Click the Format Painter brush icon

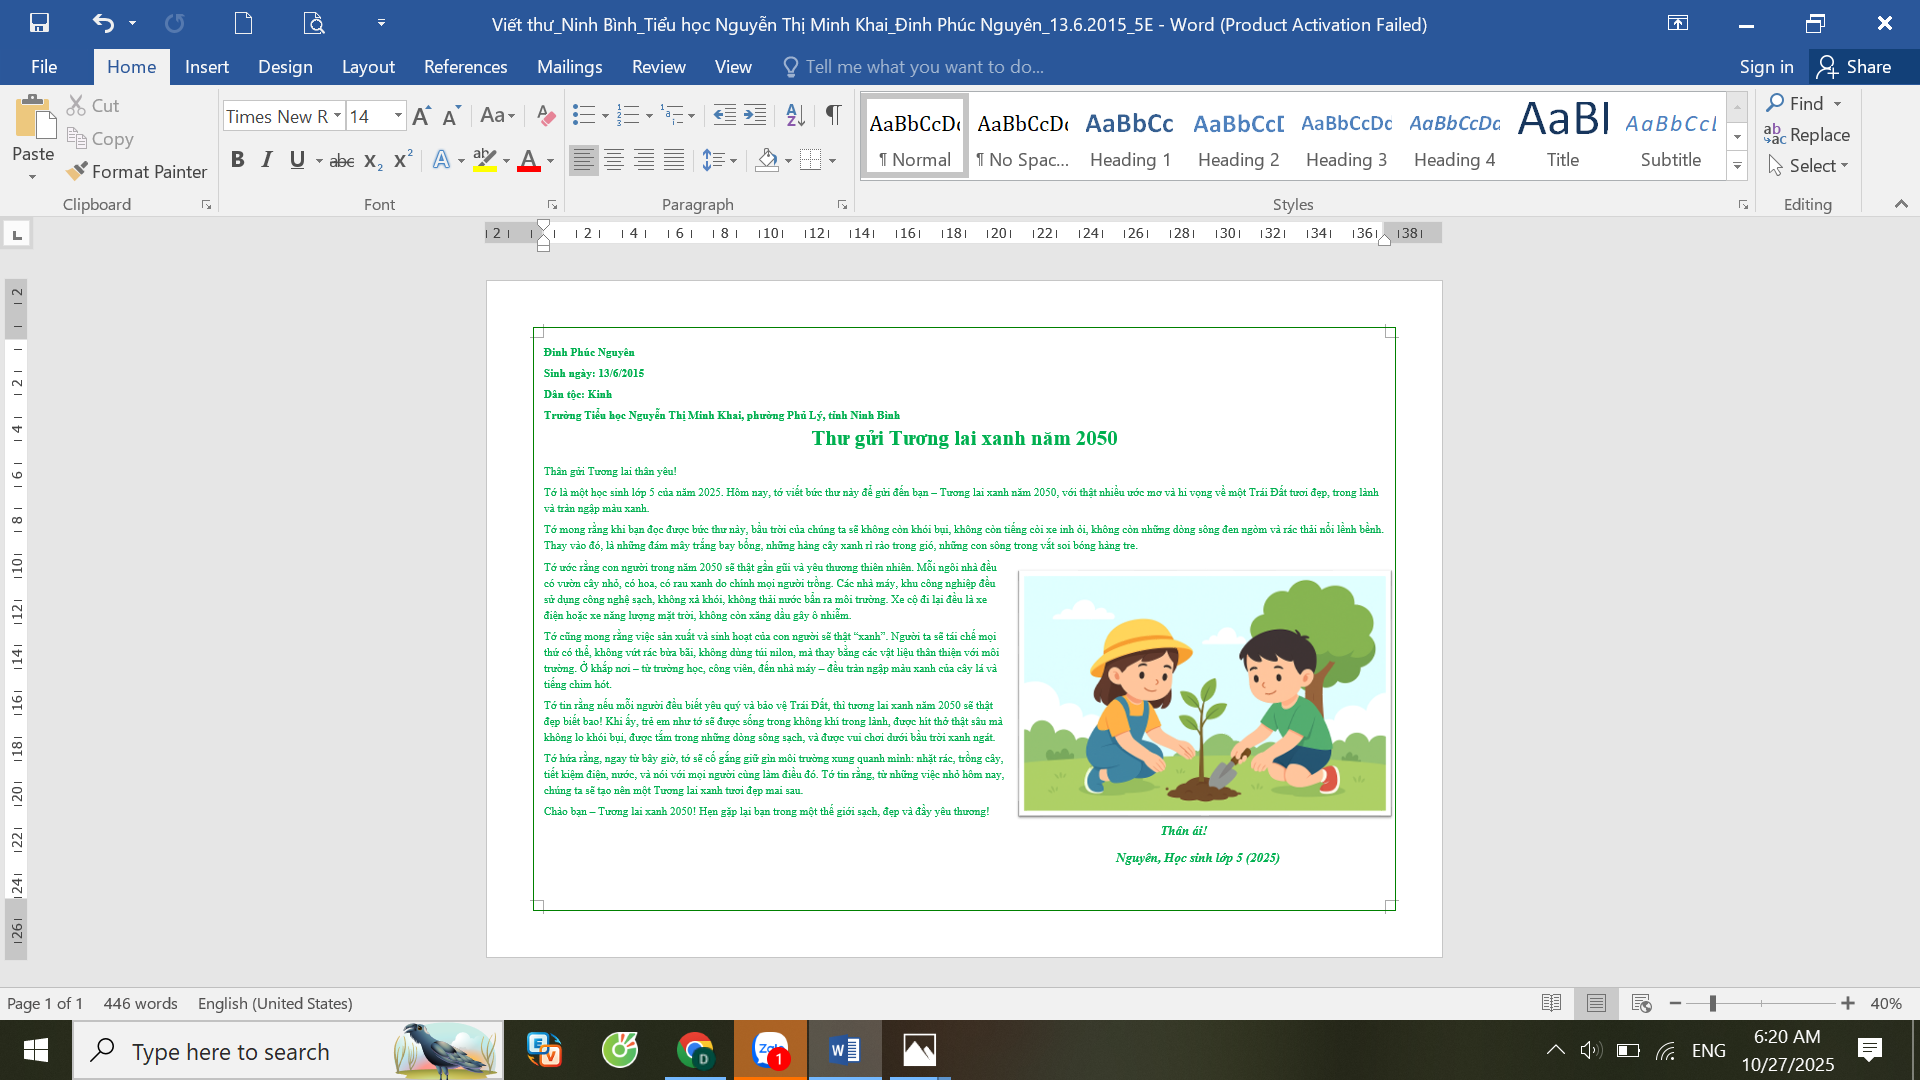coord(76,172)
